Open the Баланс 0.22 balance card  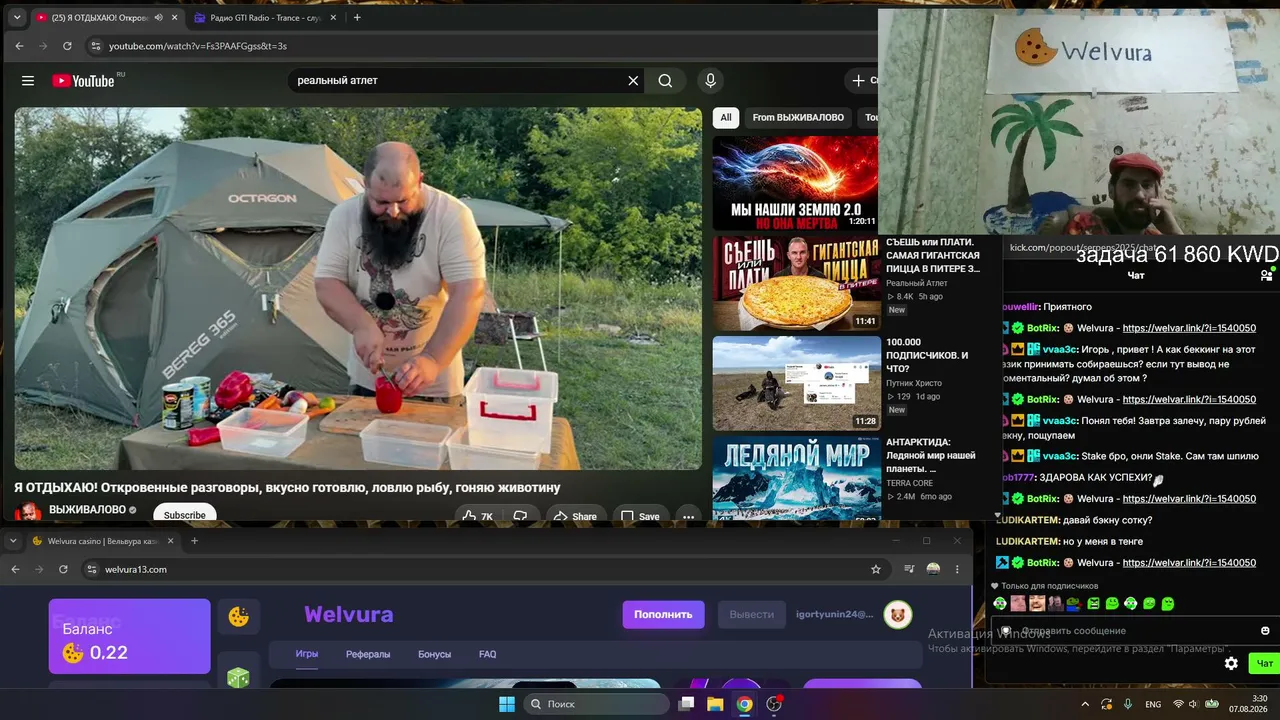pyautogui.click(x=130, y=636)
